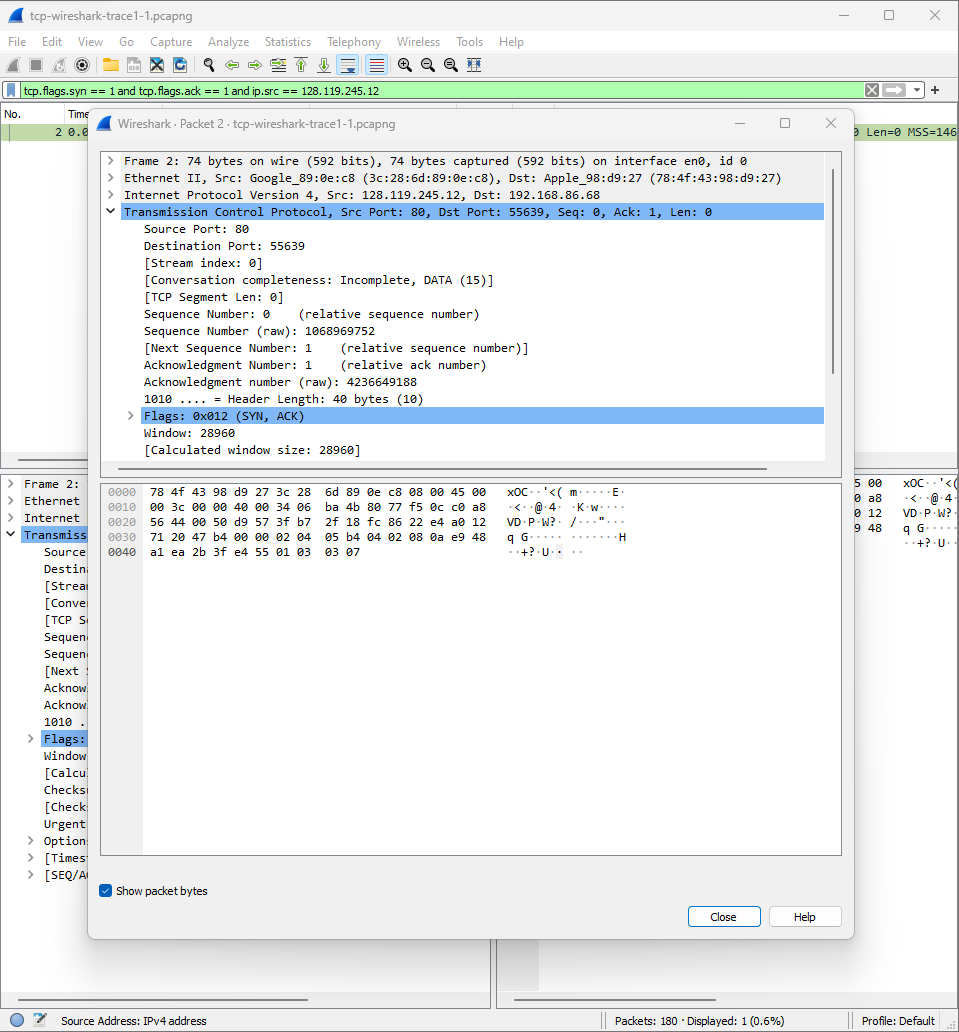Screen dimensions: 959x1032
Task: Toggle auto-scroll during live capture
Action: [348, 65]
